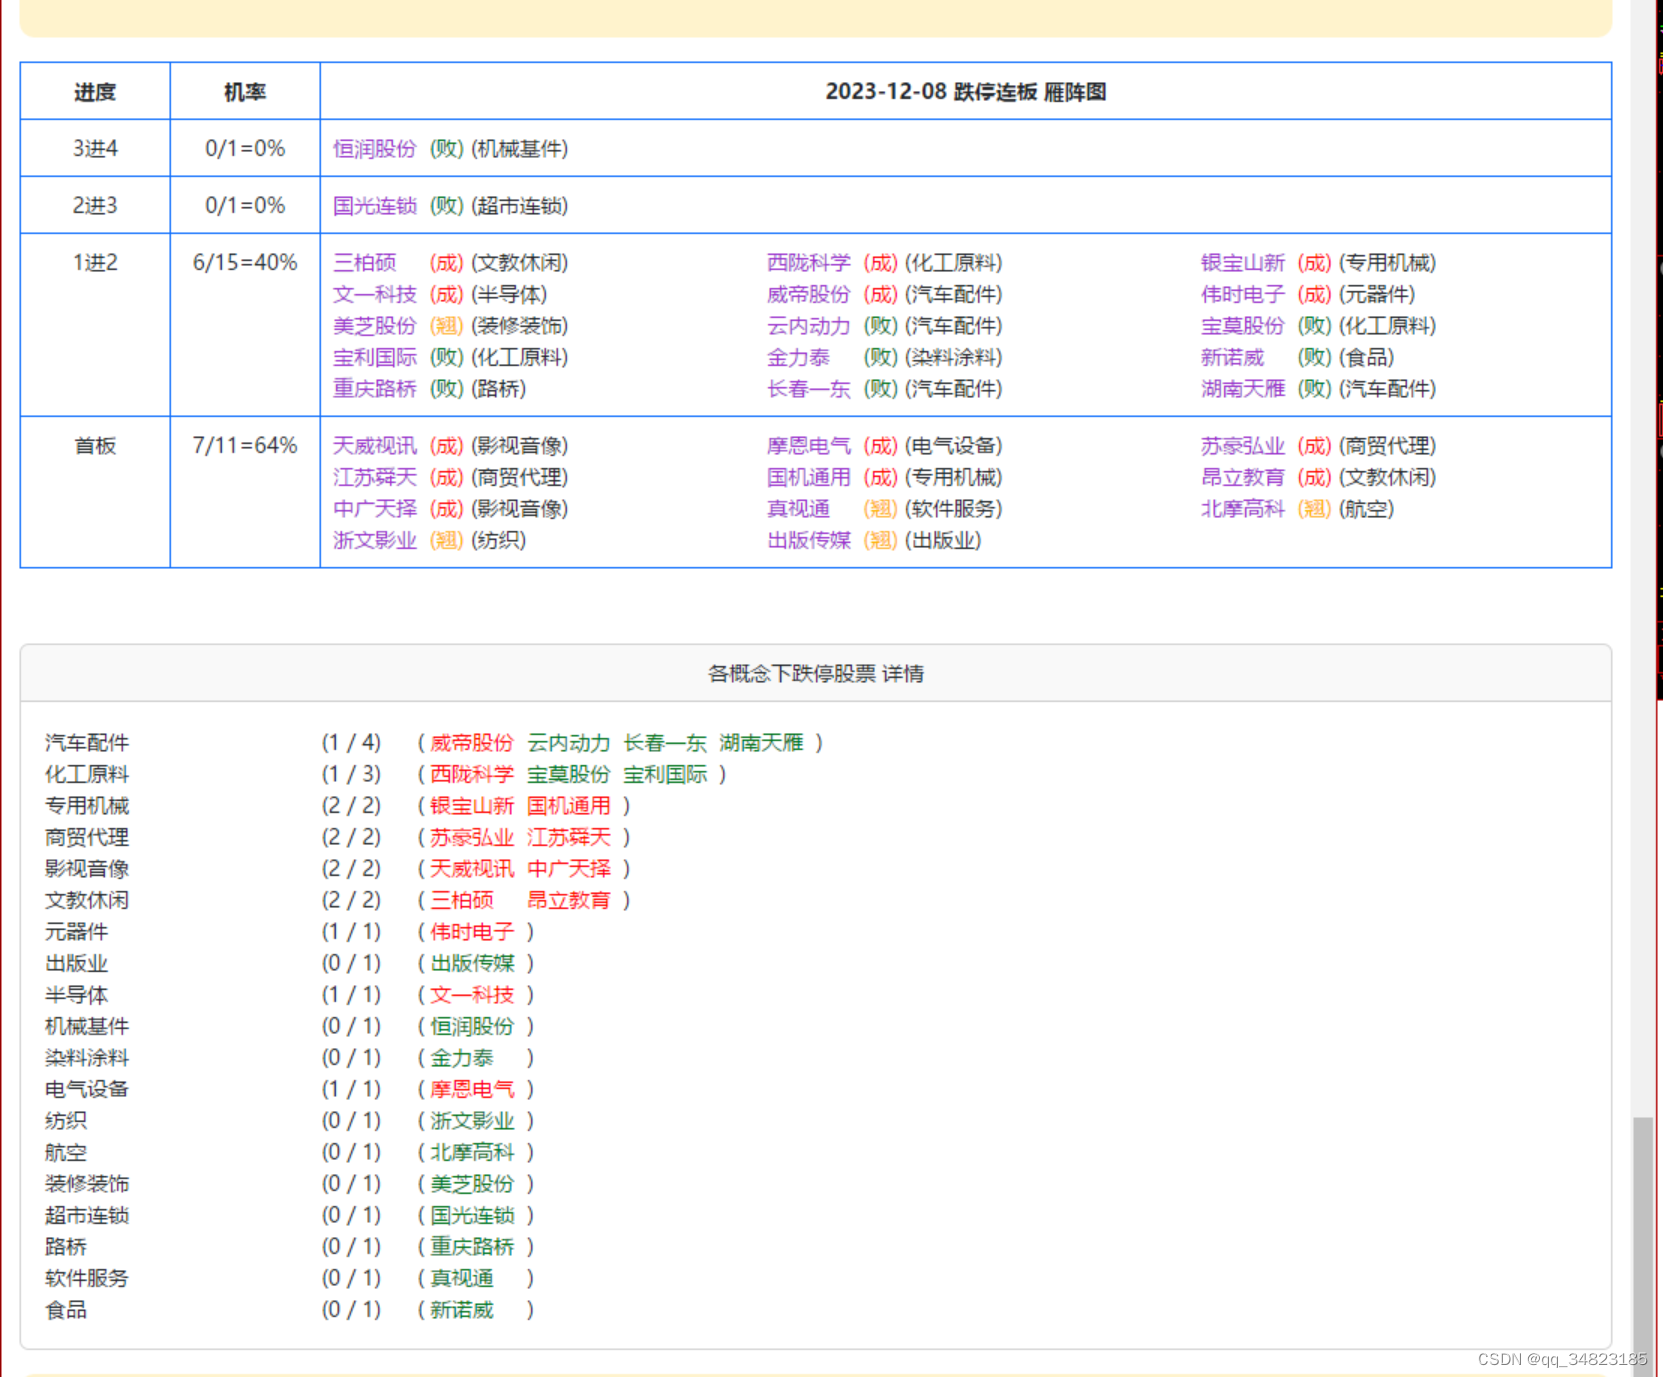Click 汽车配件 concept label in details list

pos(87,743)
